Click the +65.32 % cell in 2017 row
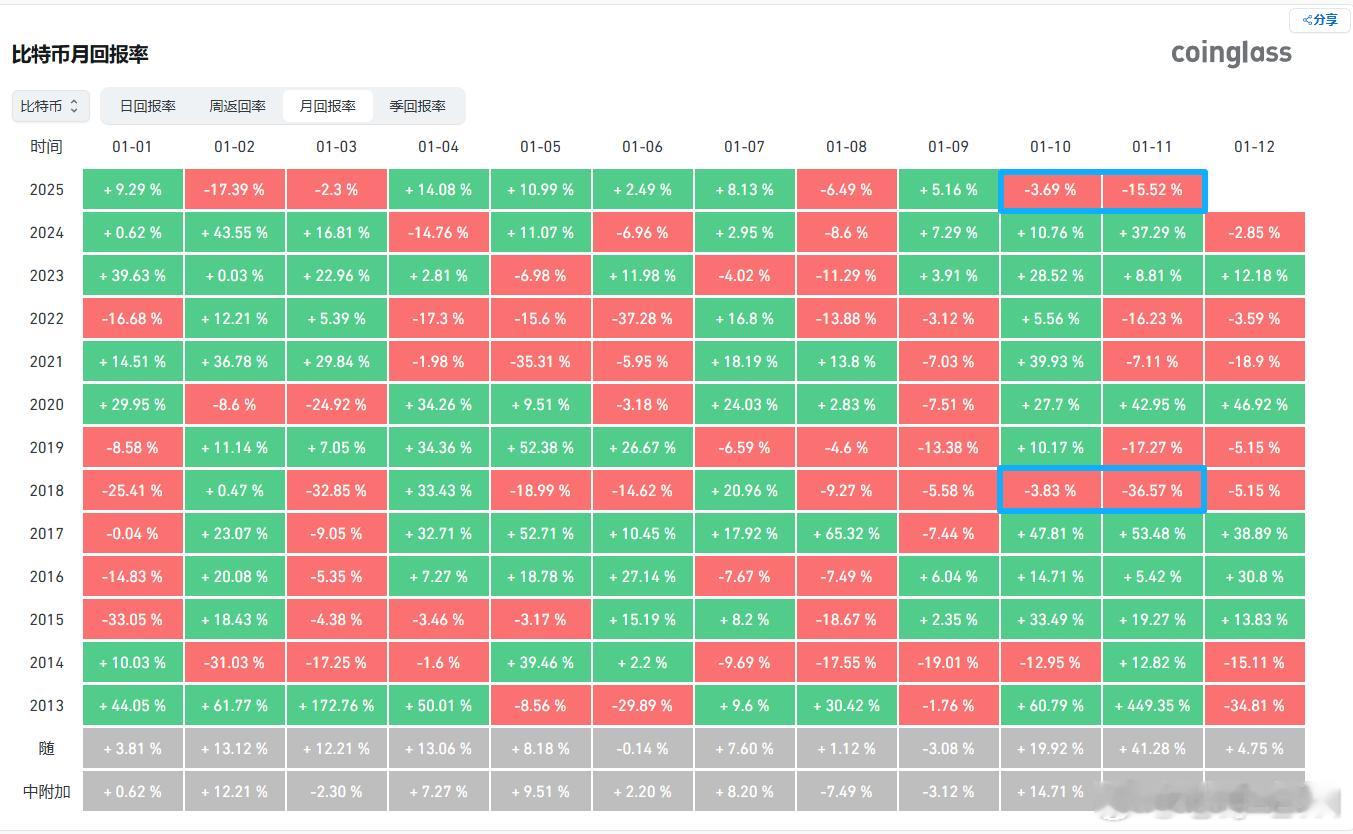Image resolution: width=1353 pixels, height=834 pixels. point(846,534)
